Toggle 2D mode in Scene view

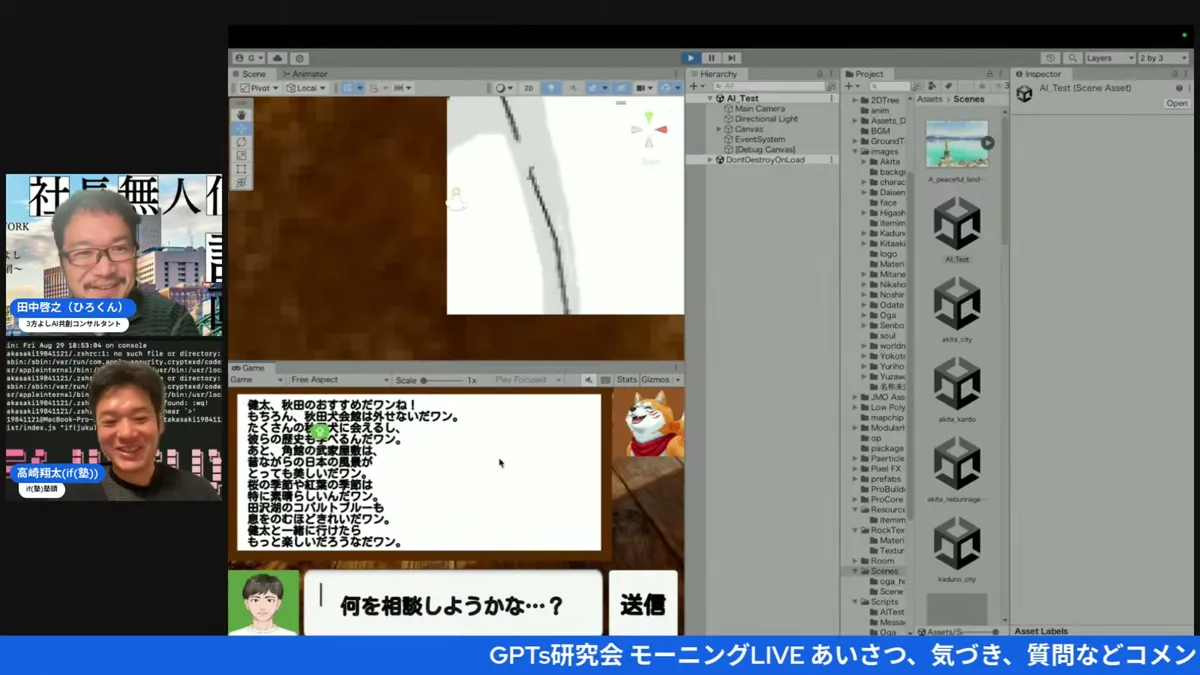tap(529, 88)
